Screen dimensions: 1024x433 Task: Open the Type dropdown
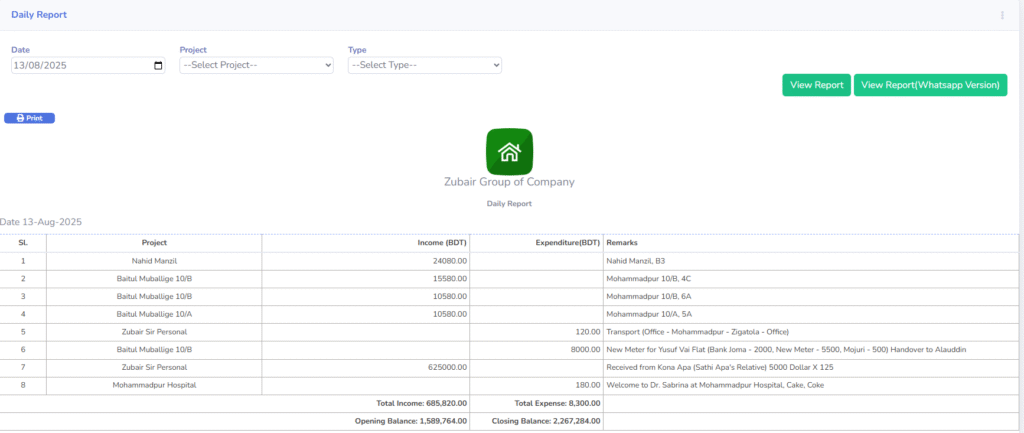(425, 65)
